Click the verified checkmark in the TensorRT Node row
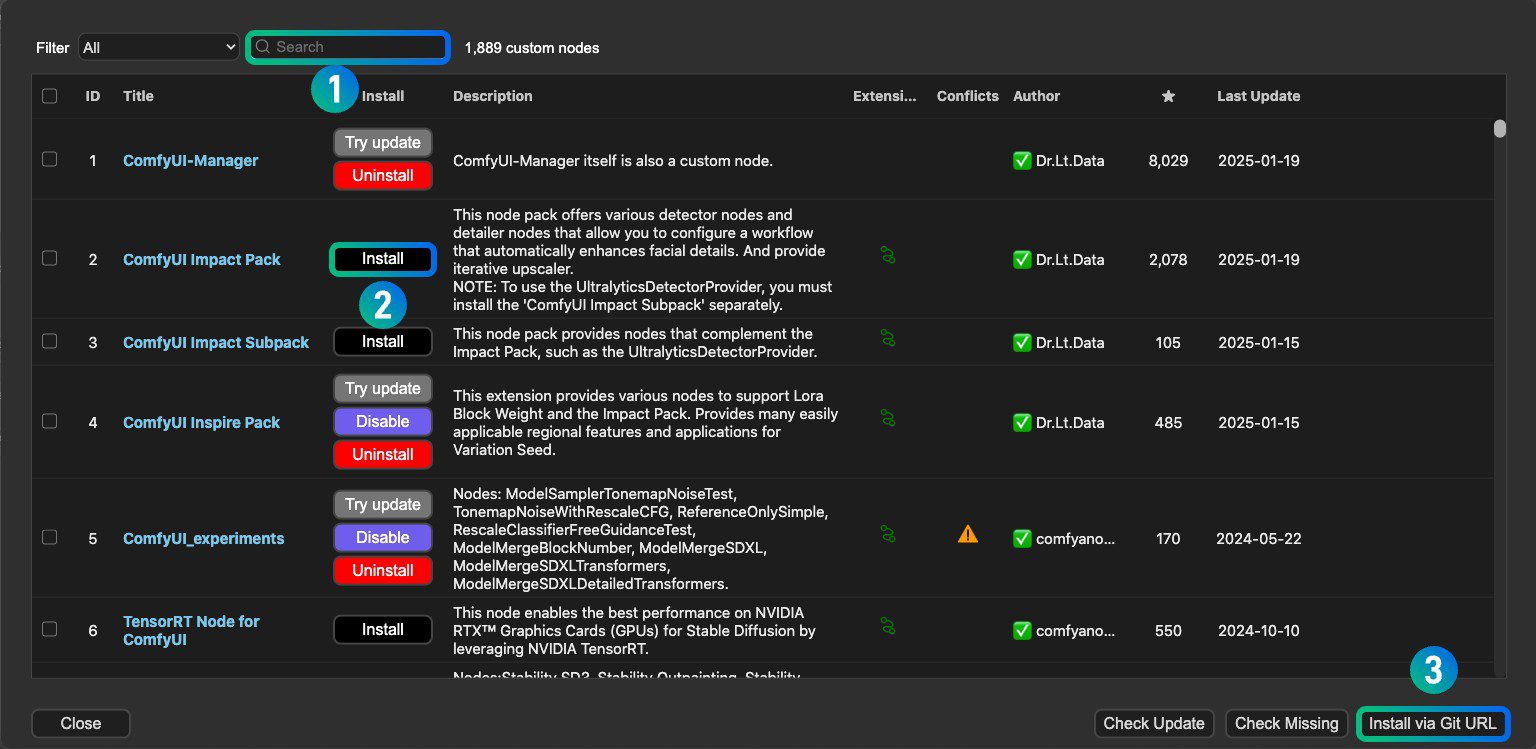The width and height of the screenshot is (1536, 749). tap(1022, 630)
